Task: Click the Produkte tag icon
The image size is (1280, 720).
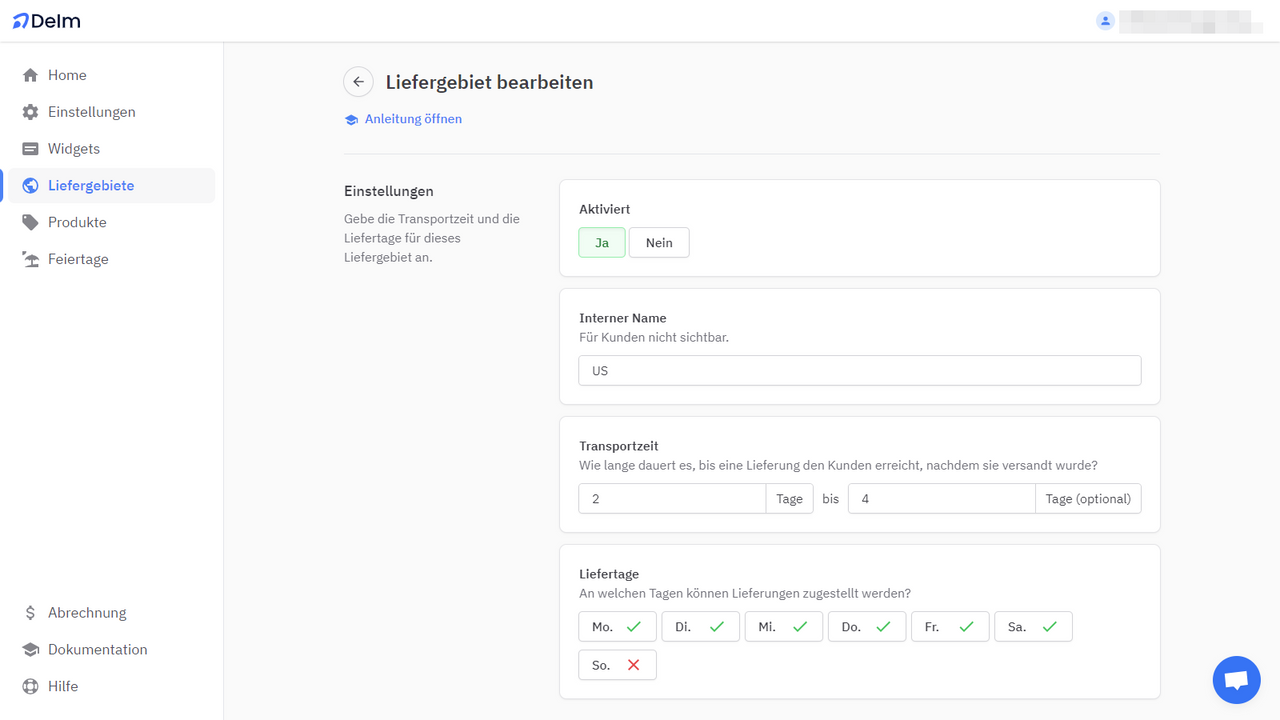Action: pyautogui.click(x=30, y=222)
